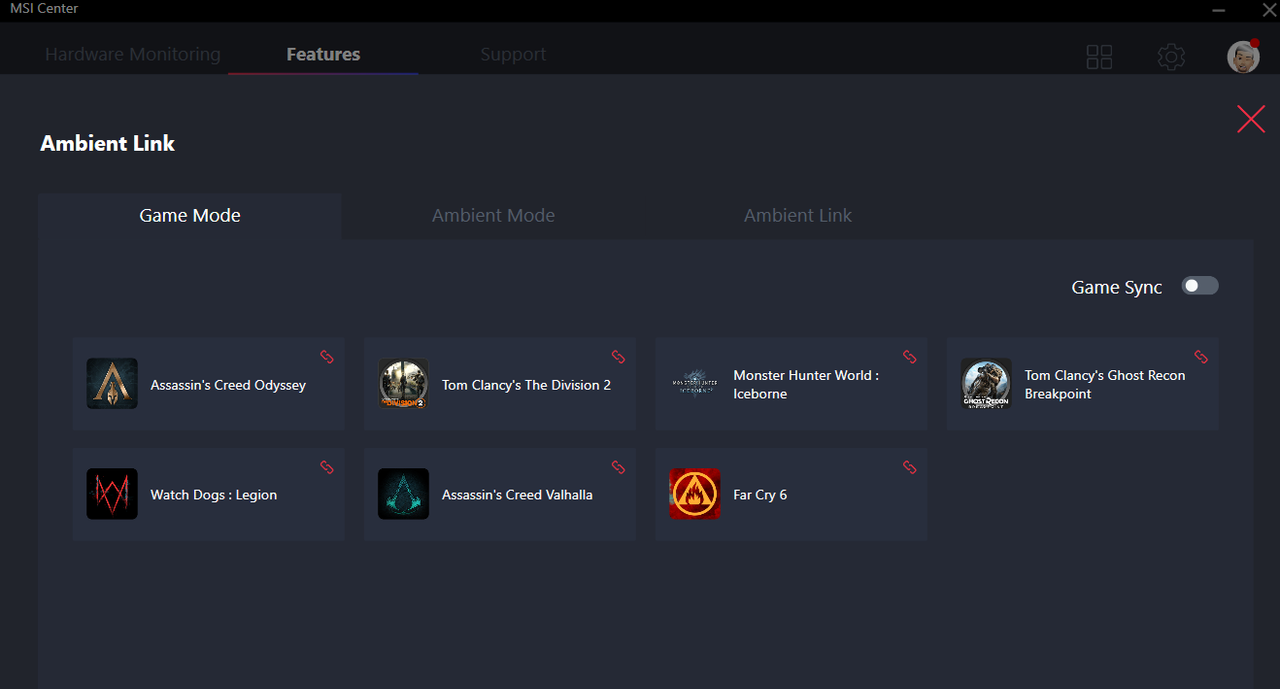Click the Game Sync label
Viewport: 1280px width, 689px height.
[1117, 287]
